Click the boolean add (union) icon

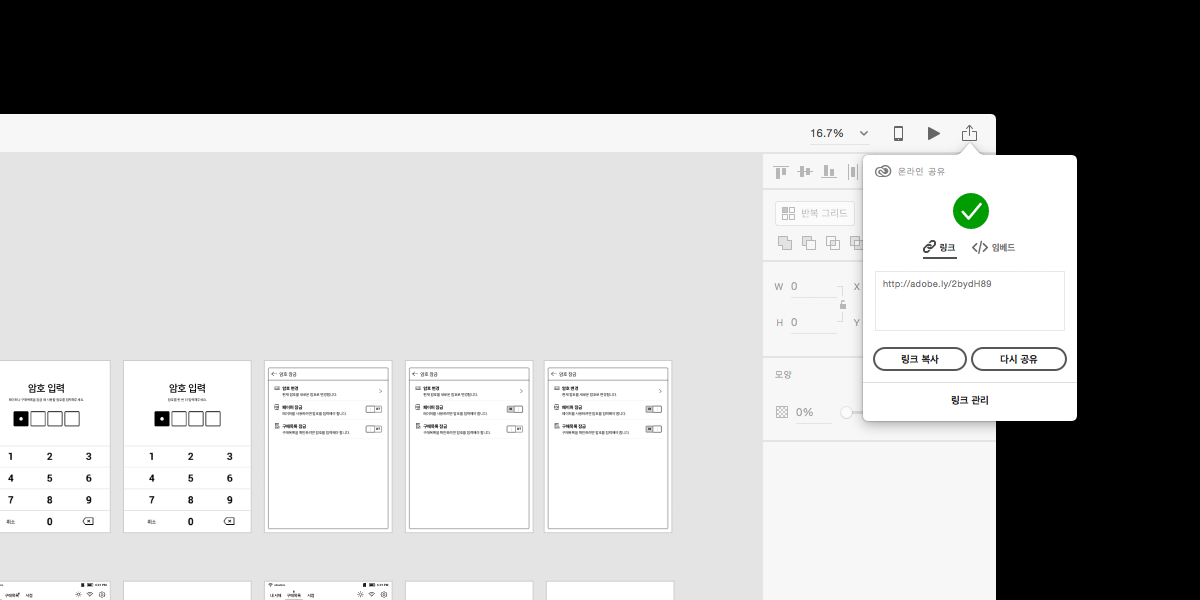(785, 242)
